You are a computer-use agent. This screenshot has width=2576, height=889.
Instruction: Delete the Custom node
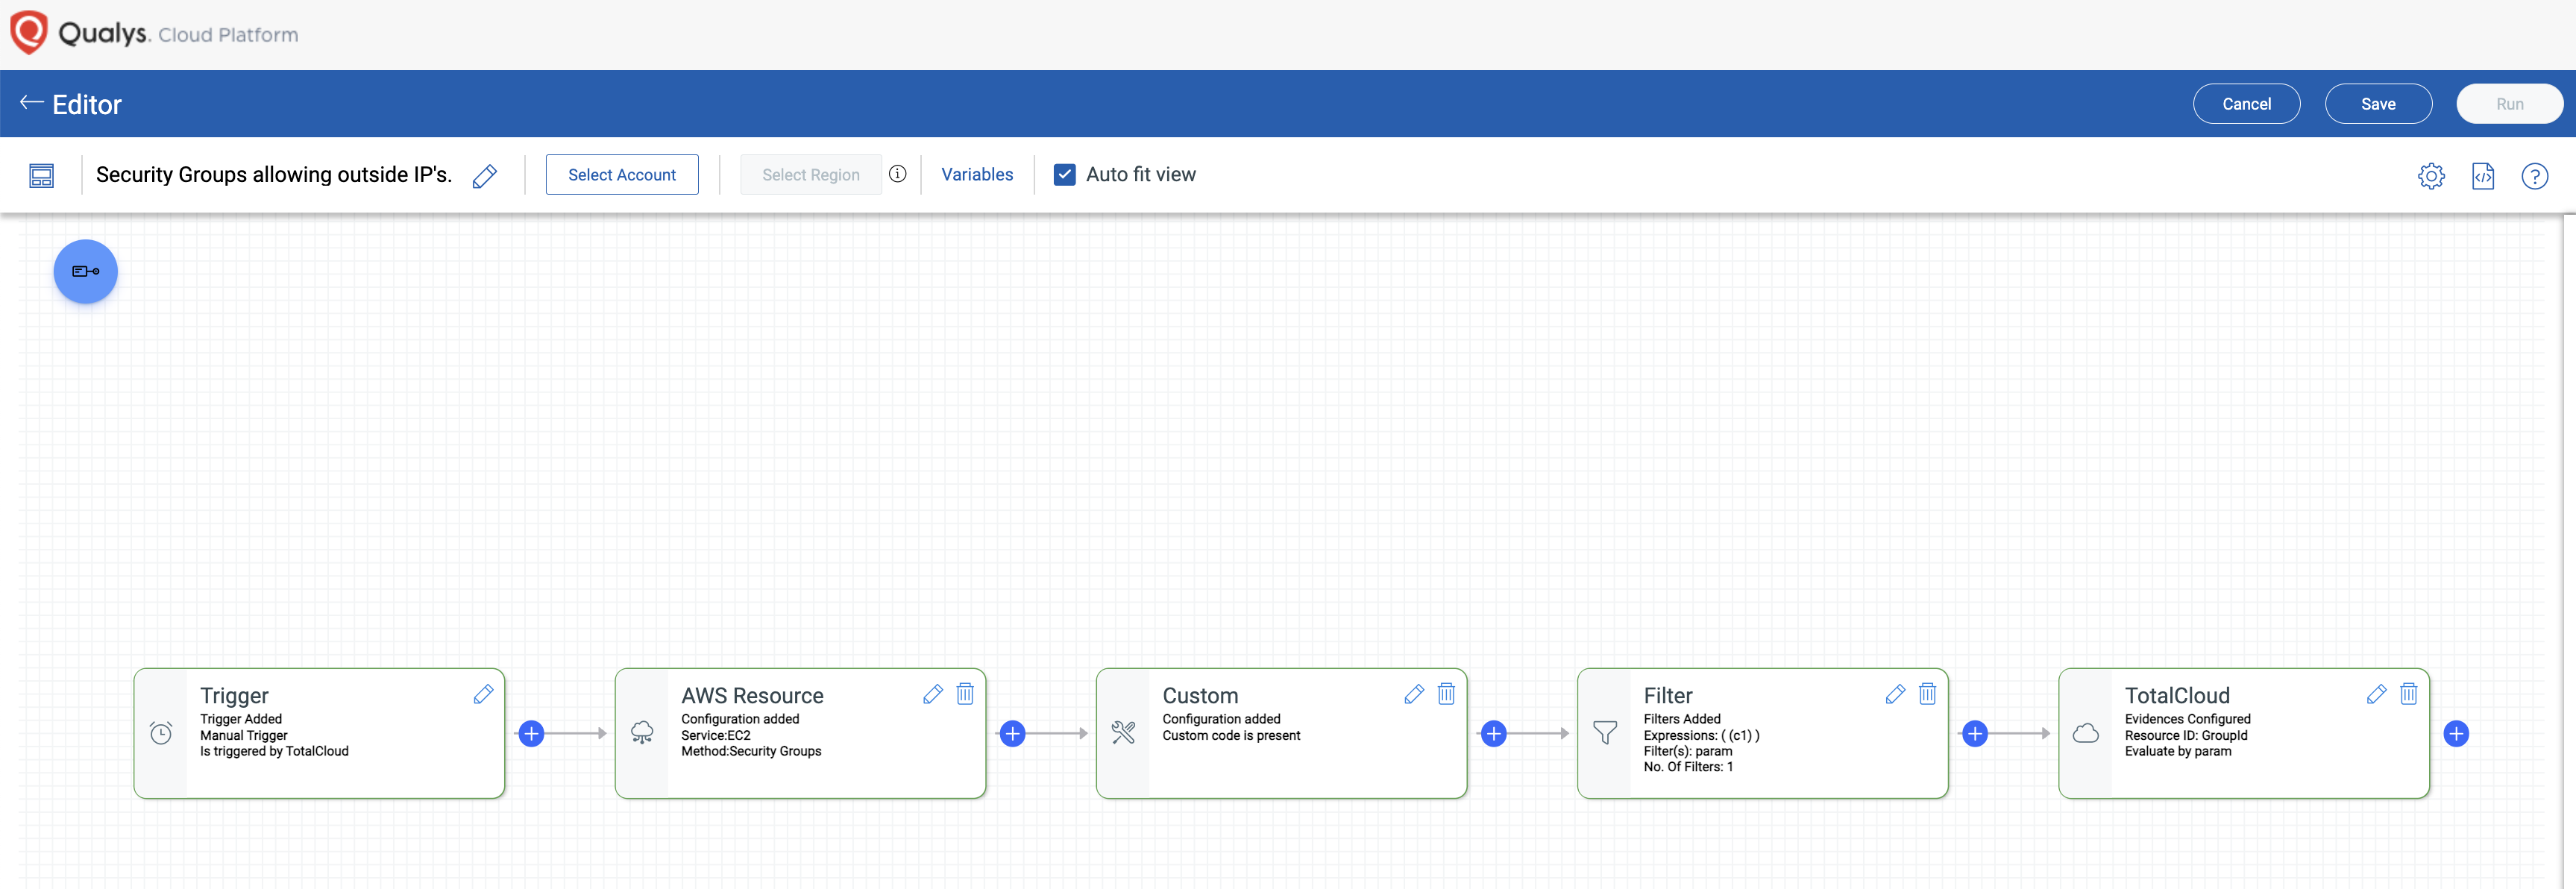(x=1446, y=694)
